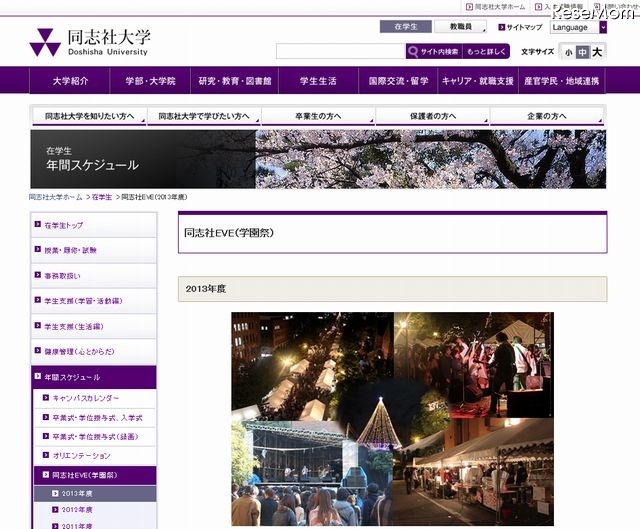Expand 企業の方へ menu
The image size is (640, 529).
(x=547, y=116)
